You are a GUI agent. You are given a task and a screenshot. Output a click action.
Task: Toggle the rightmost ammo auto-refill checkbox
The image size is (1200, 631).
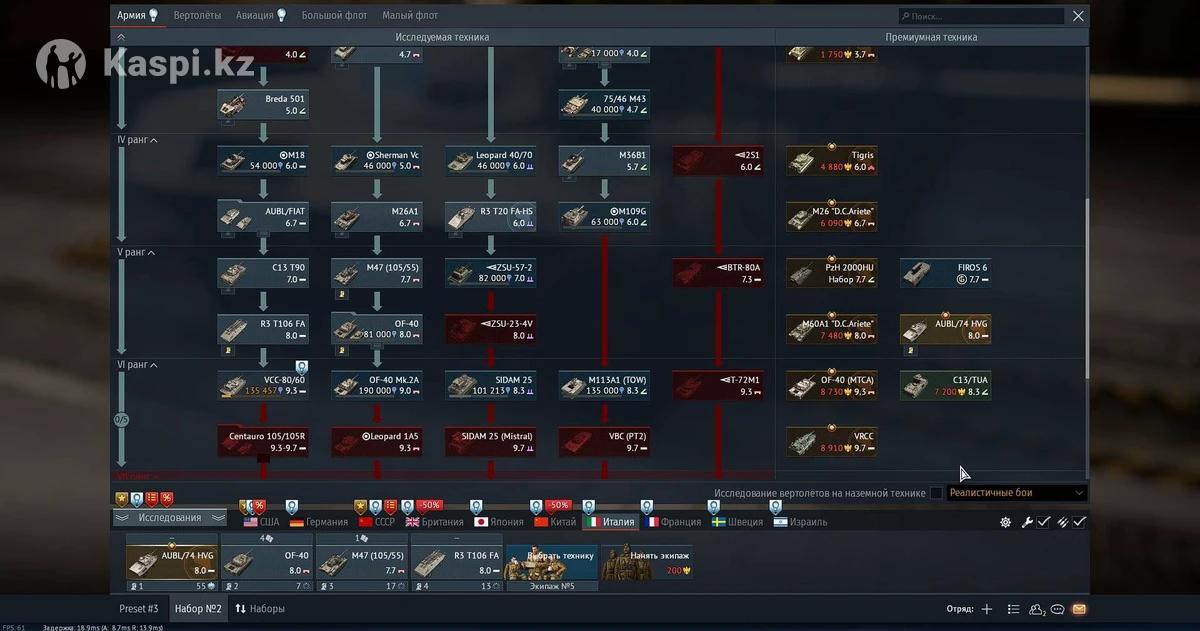click(1079, 522)
